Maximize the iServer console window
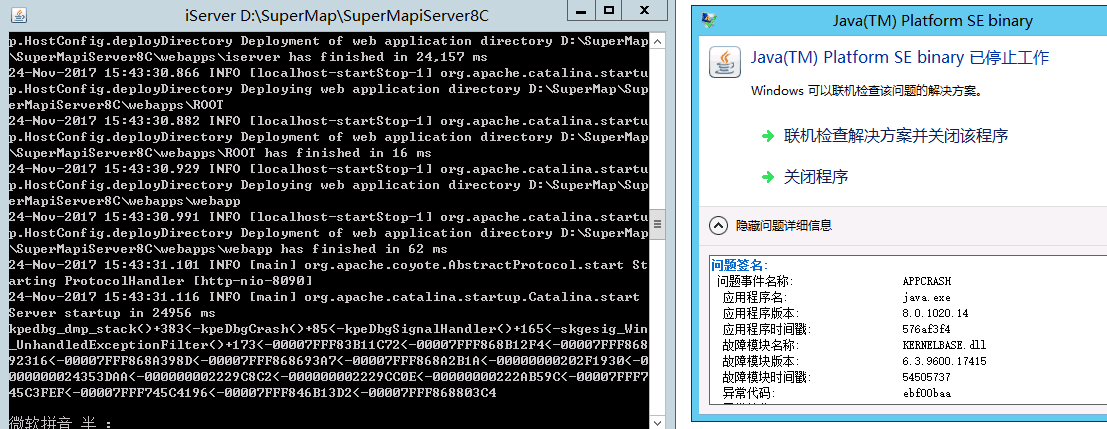The height and width of the screenshot is (429, 1107). tap(609, 11)
